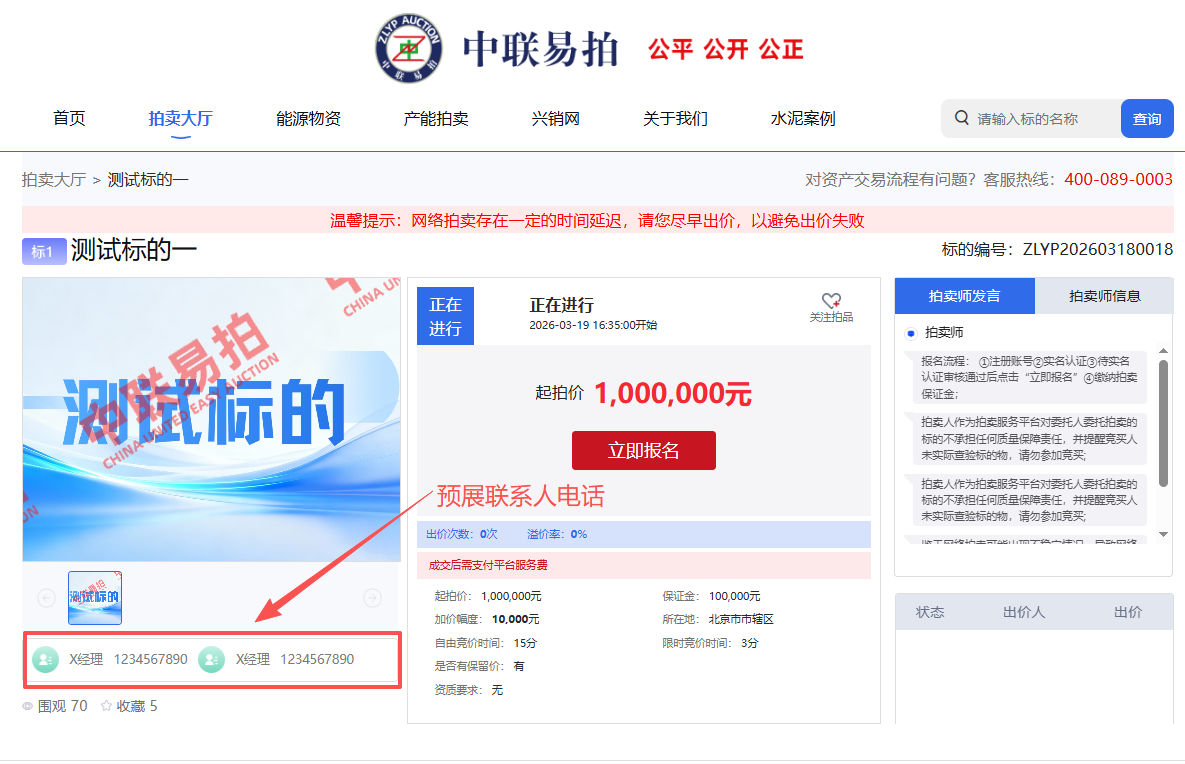Click the large 测试标的 main image
Image resolution: width=1185 pixels, height=764 pixels.
[212, 419]
